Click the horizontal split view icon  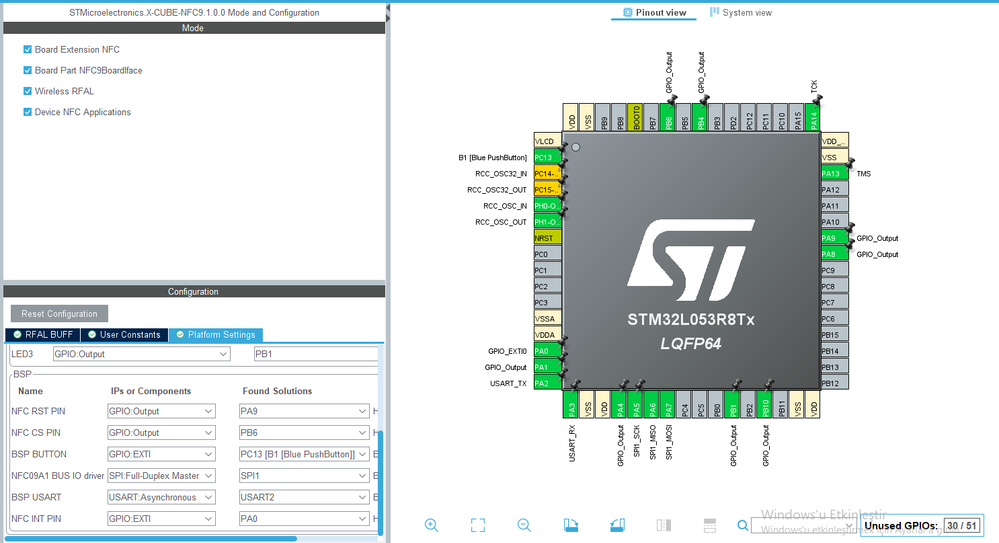[710, 525]
